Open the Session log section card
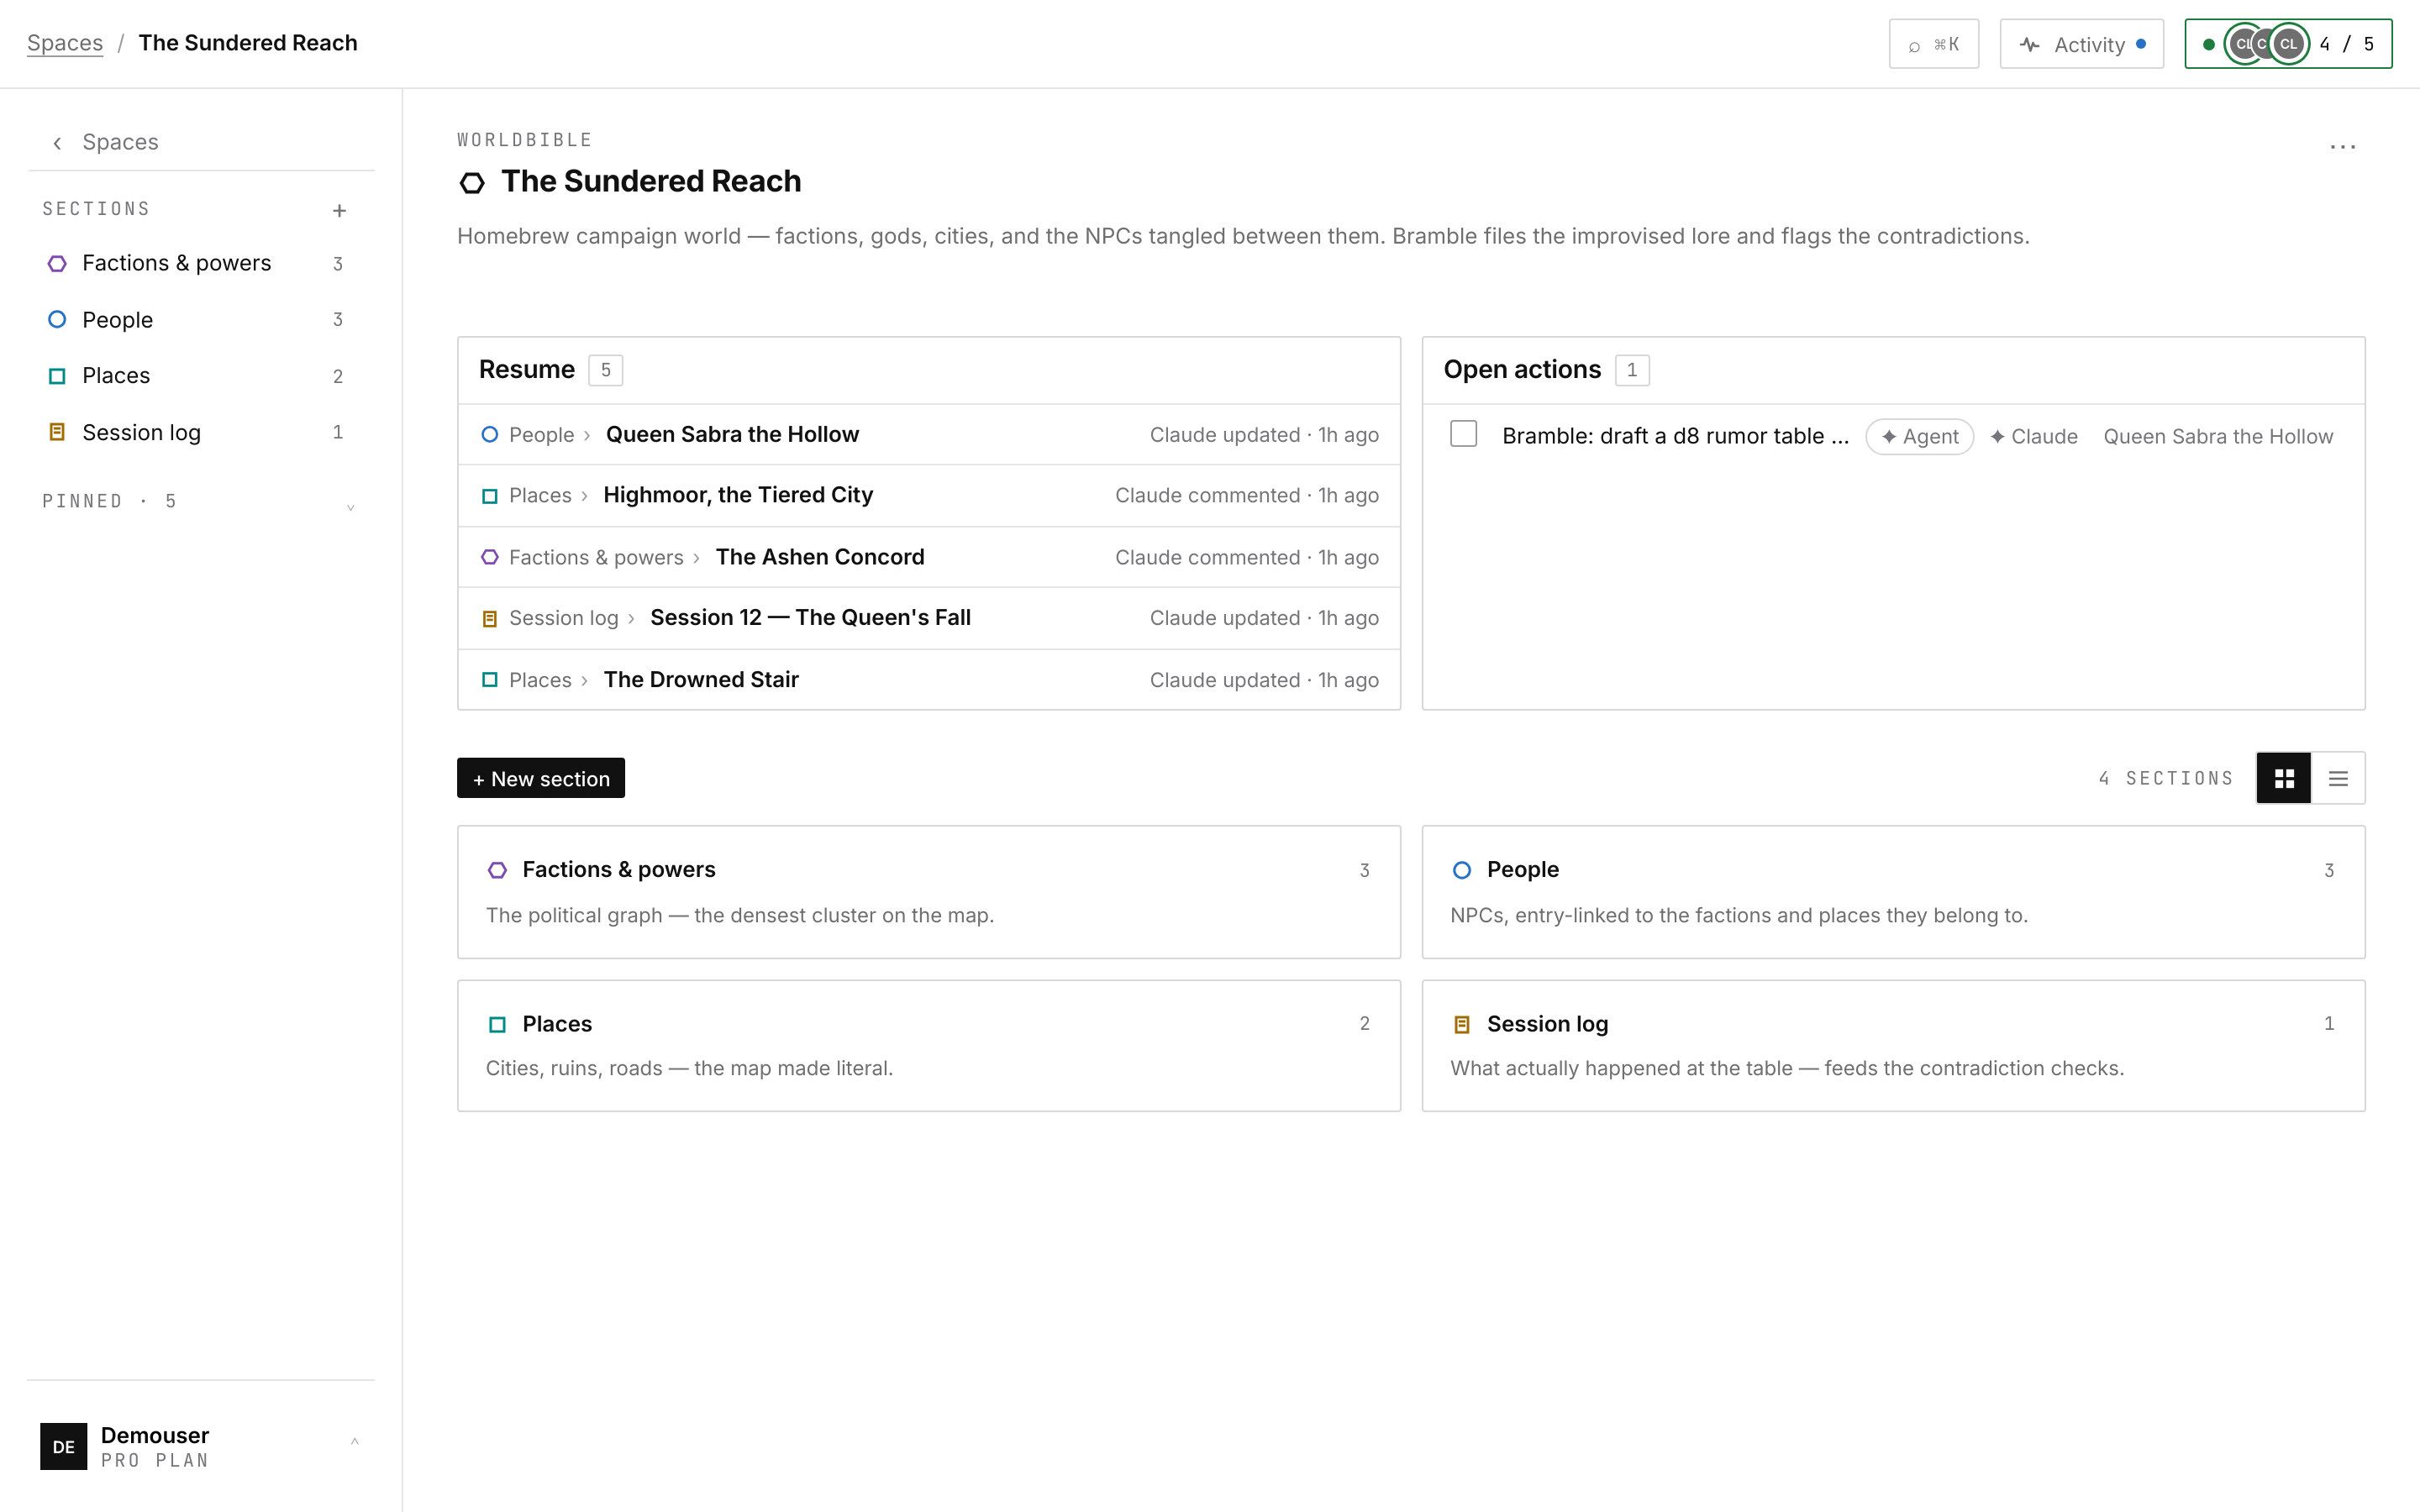Viewport: 2420px width, 1512px height. click(x=1893, y=1046)
